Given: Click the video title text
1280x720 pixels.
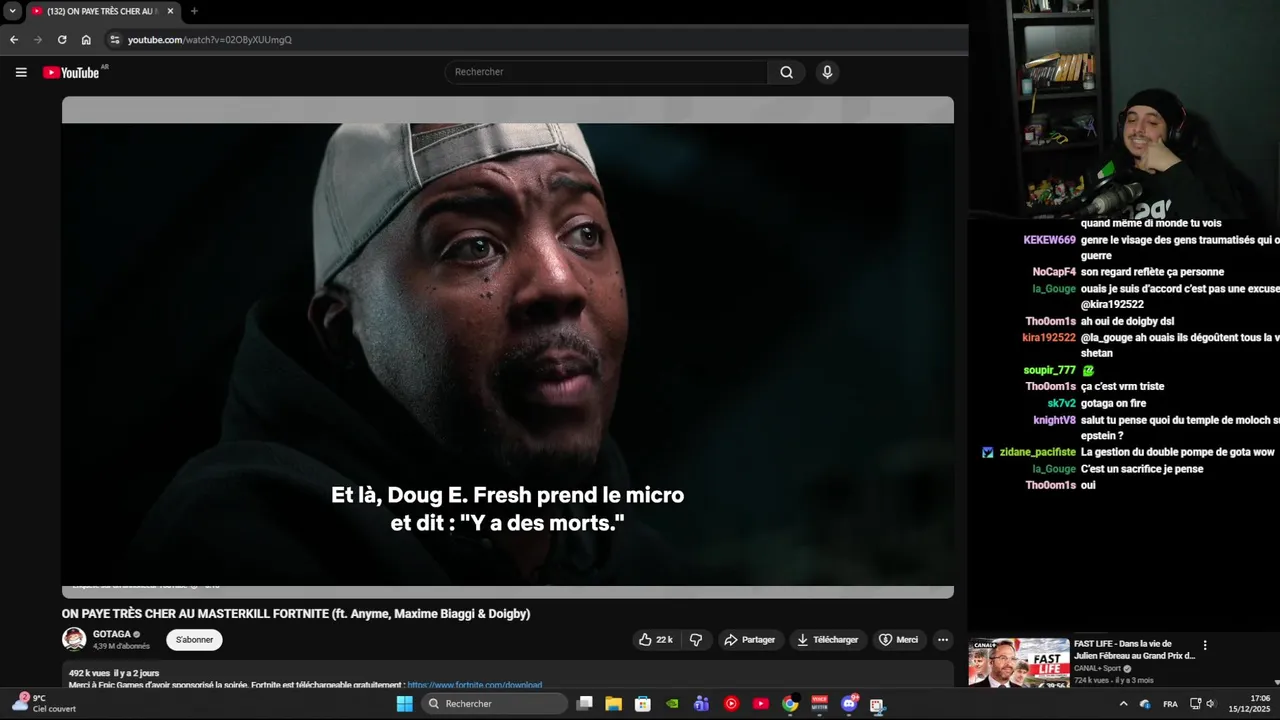Looking at the screenshot, I should tap(296, 614).
